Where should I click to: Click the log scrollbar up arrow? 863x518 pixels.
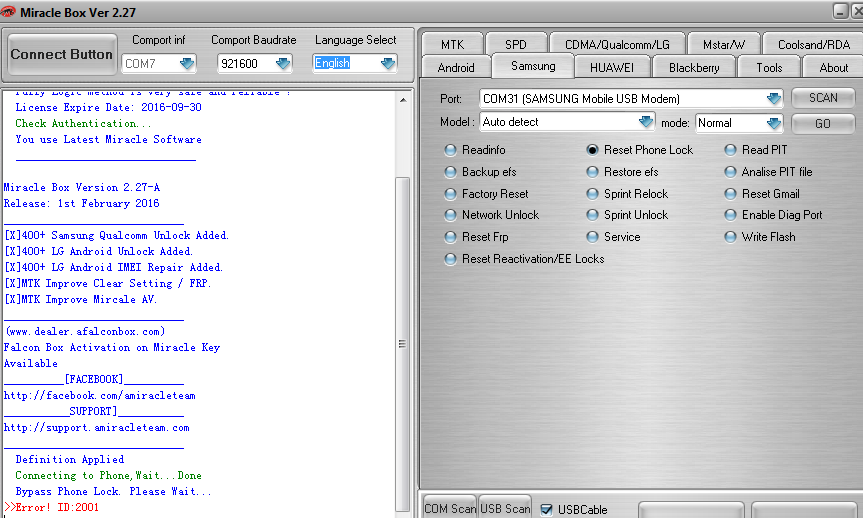click(403, 100)
